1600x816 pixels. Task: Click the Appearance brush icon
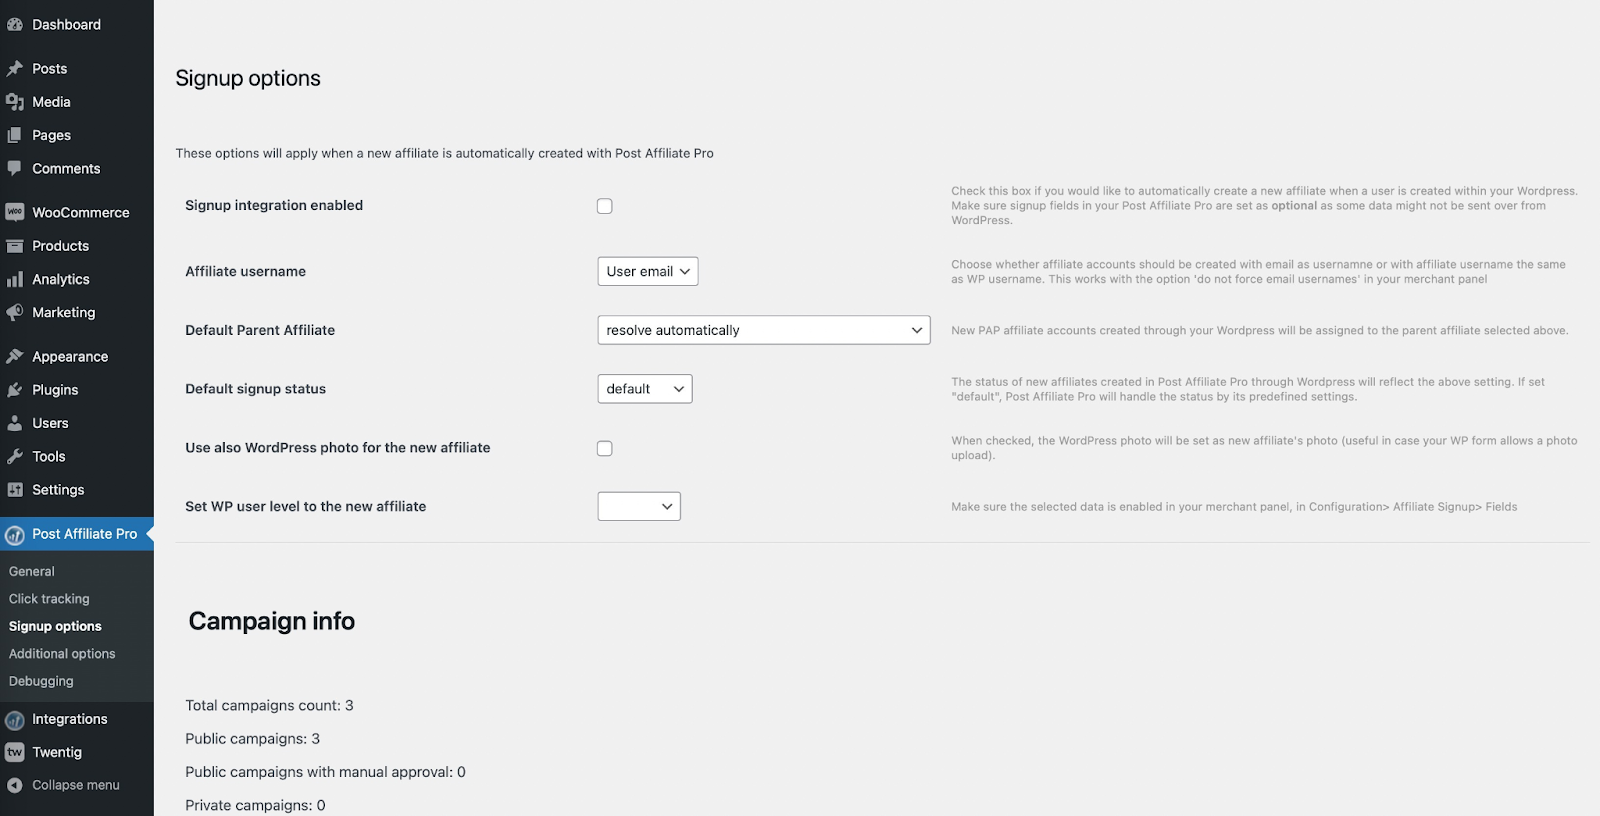tap(15, 356)
